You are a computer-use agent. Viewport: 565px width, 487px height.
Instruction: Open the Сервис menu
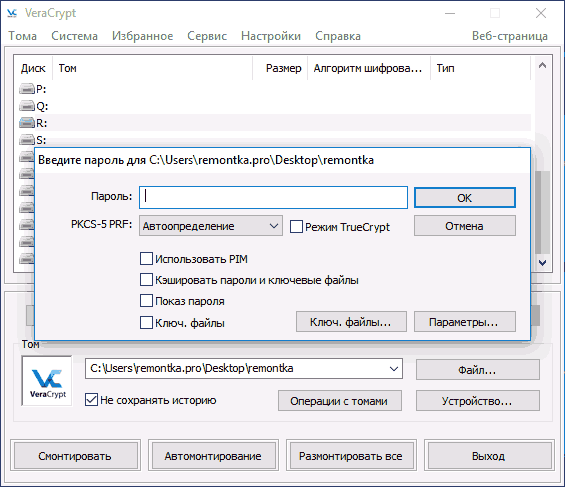point(207,36)
